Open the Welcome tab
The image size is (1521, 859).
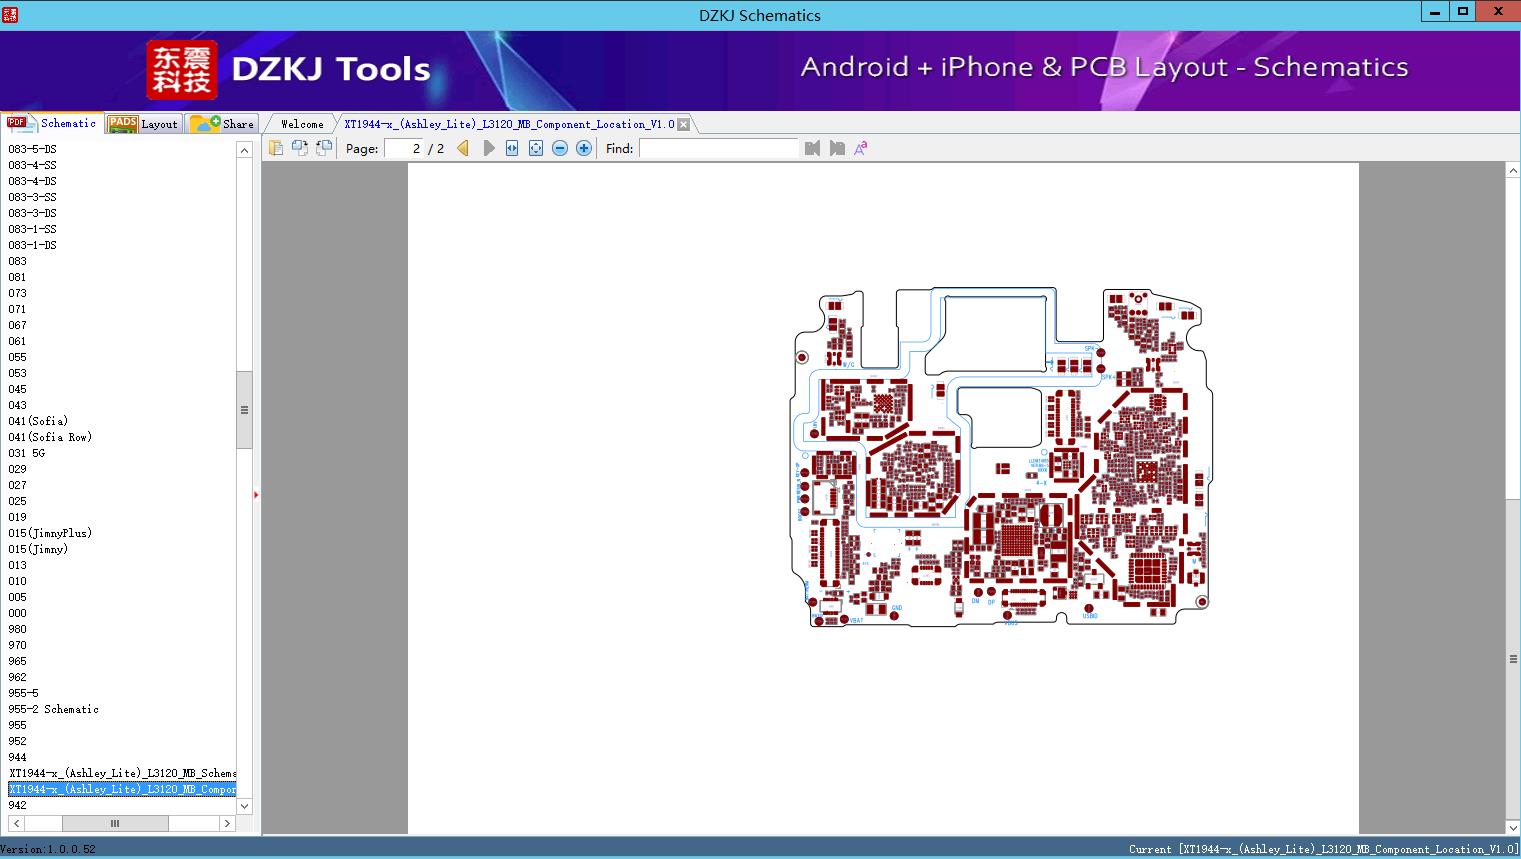302,124
